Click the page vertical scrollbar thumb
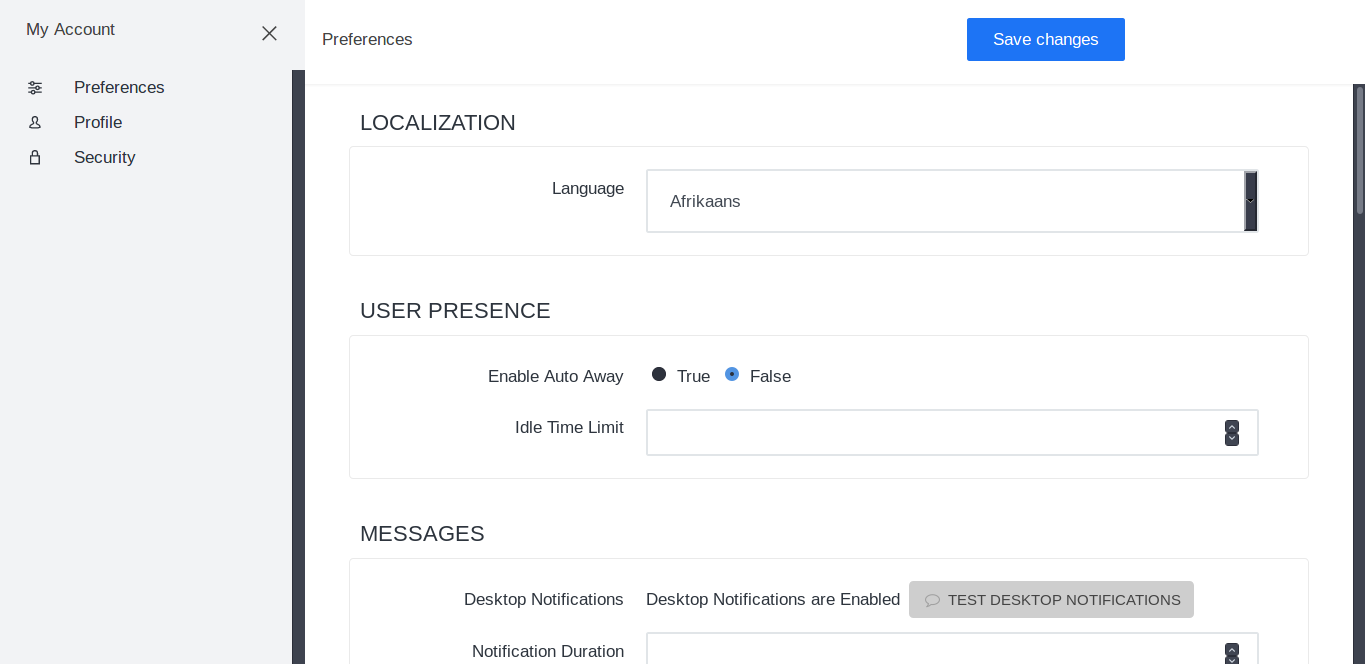This screenshot has height=664, width=1365. pos(1359,150)
